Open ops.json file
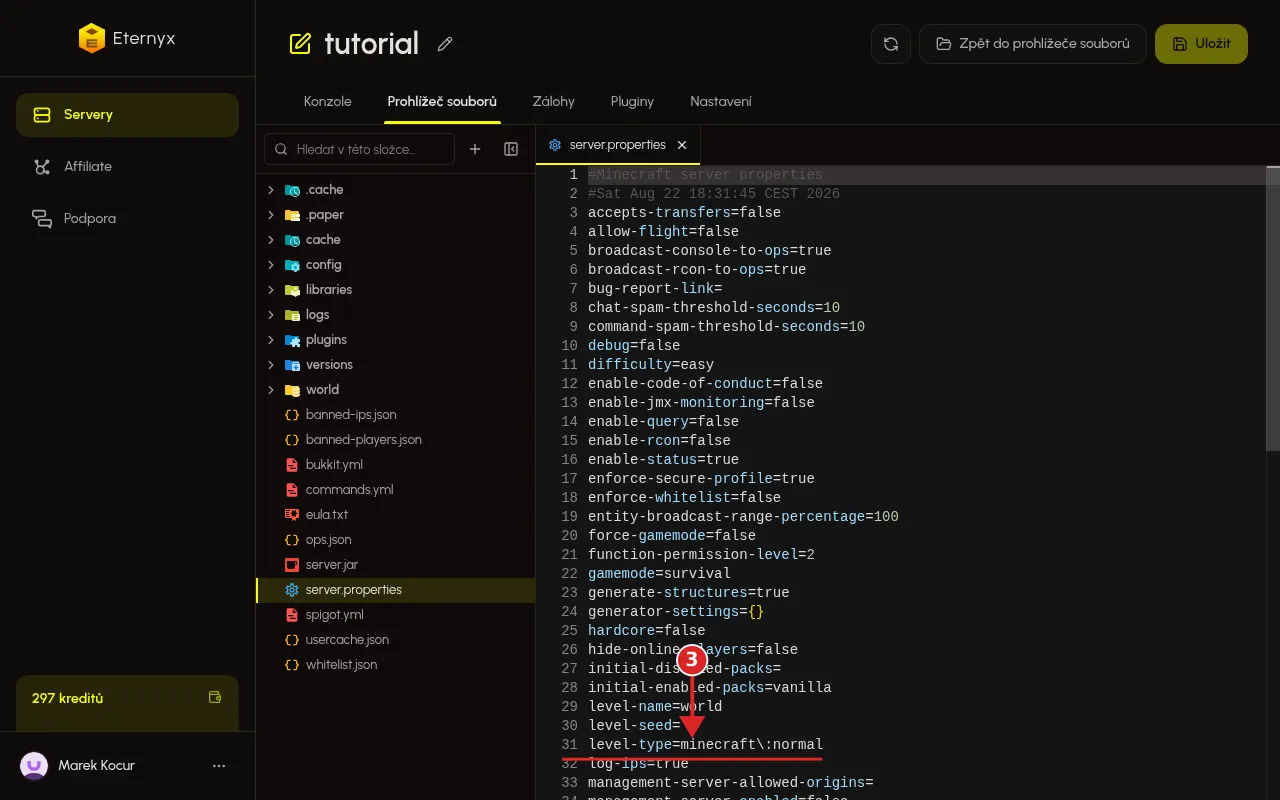Image resolution: width=1280 pixels, height=800 pixels. pos(396,540)
